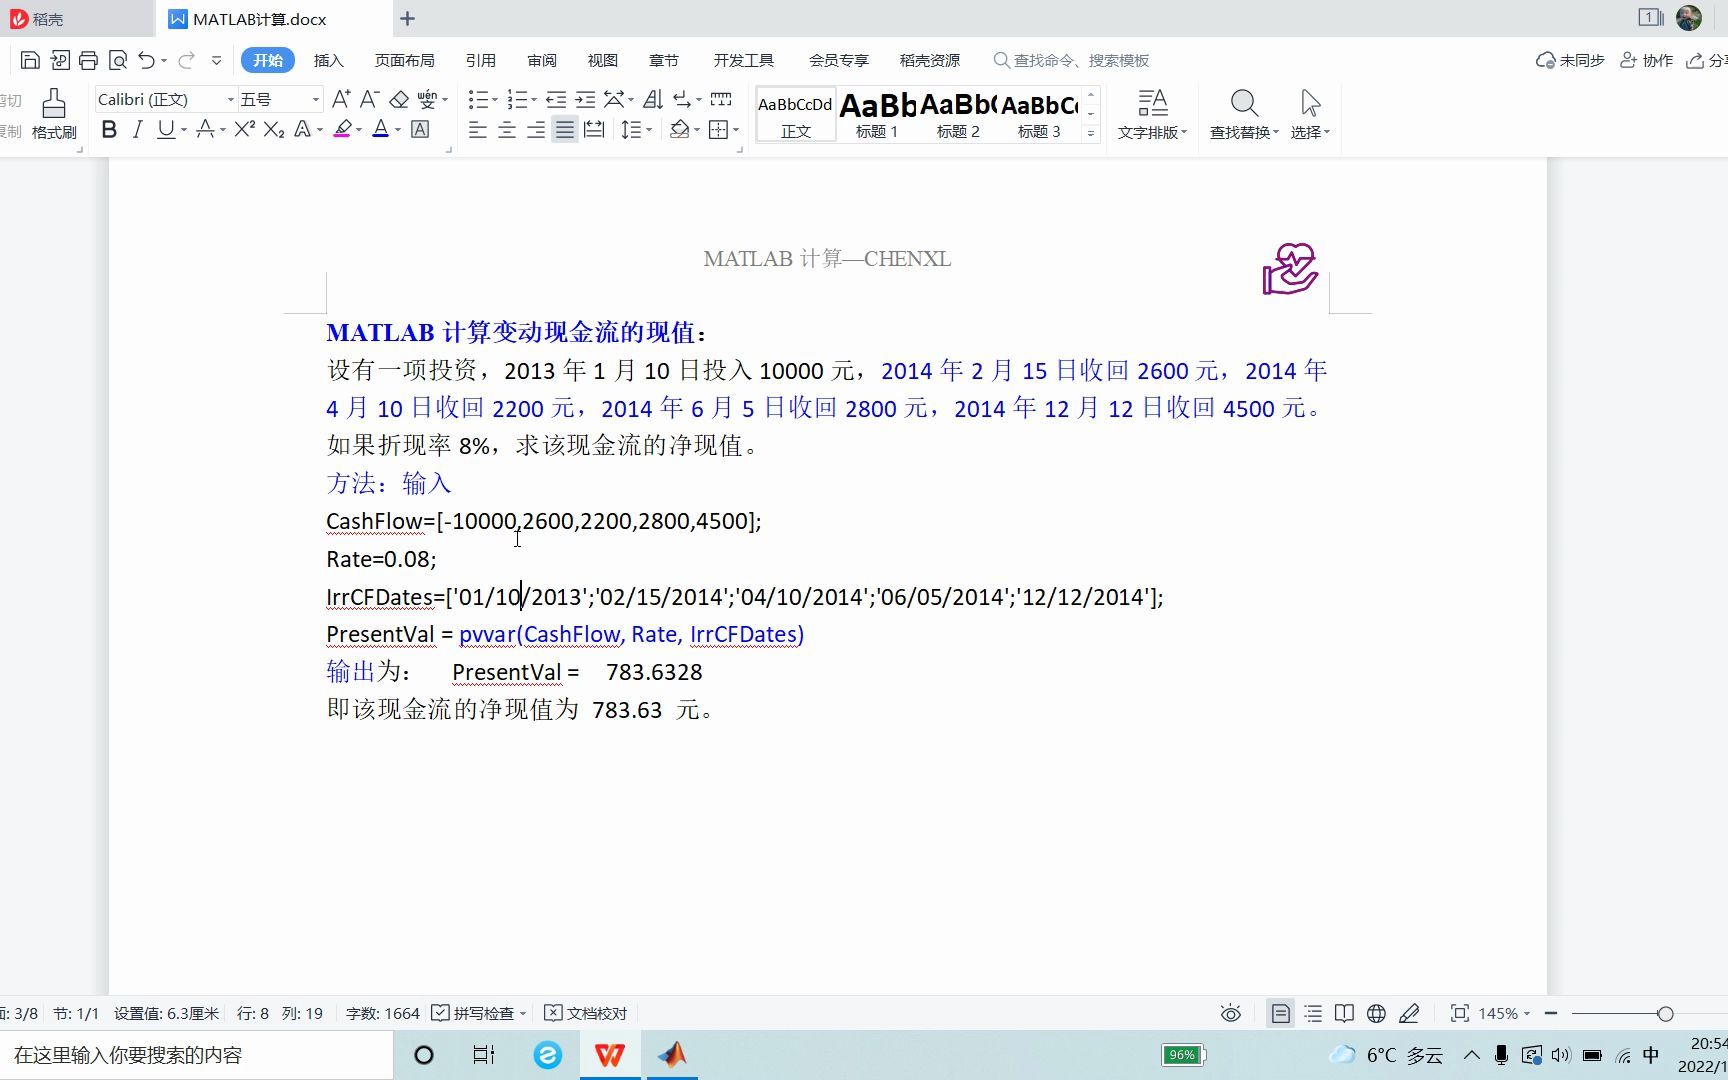1728x1080 pixels.
Task: Click the 协作 collaborate button
Action: [x=1646, y=60]
